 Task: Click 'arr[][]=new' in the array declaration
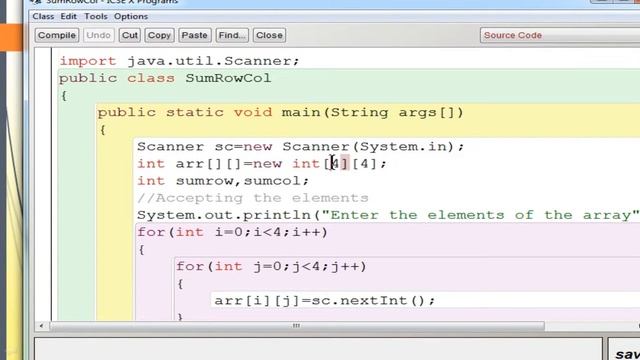[229, 164]
